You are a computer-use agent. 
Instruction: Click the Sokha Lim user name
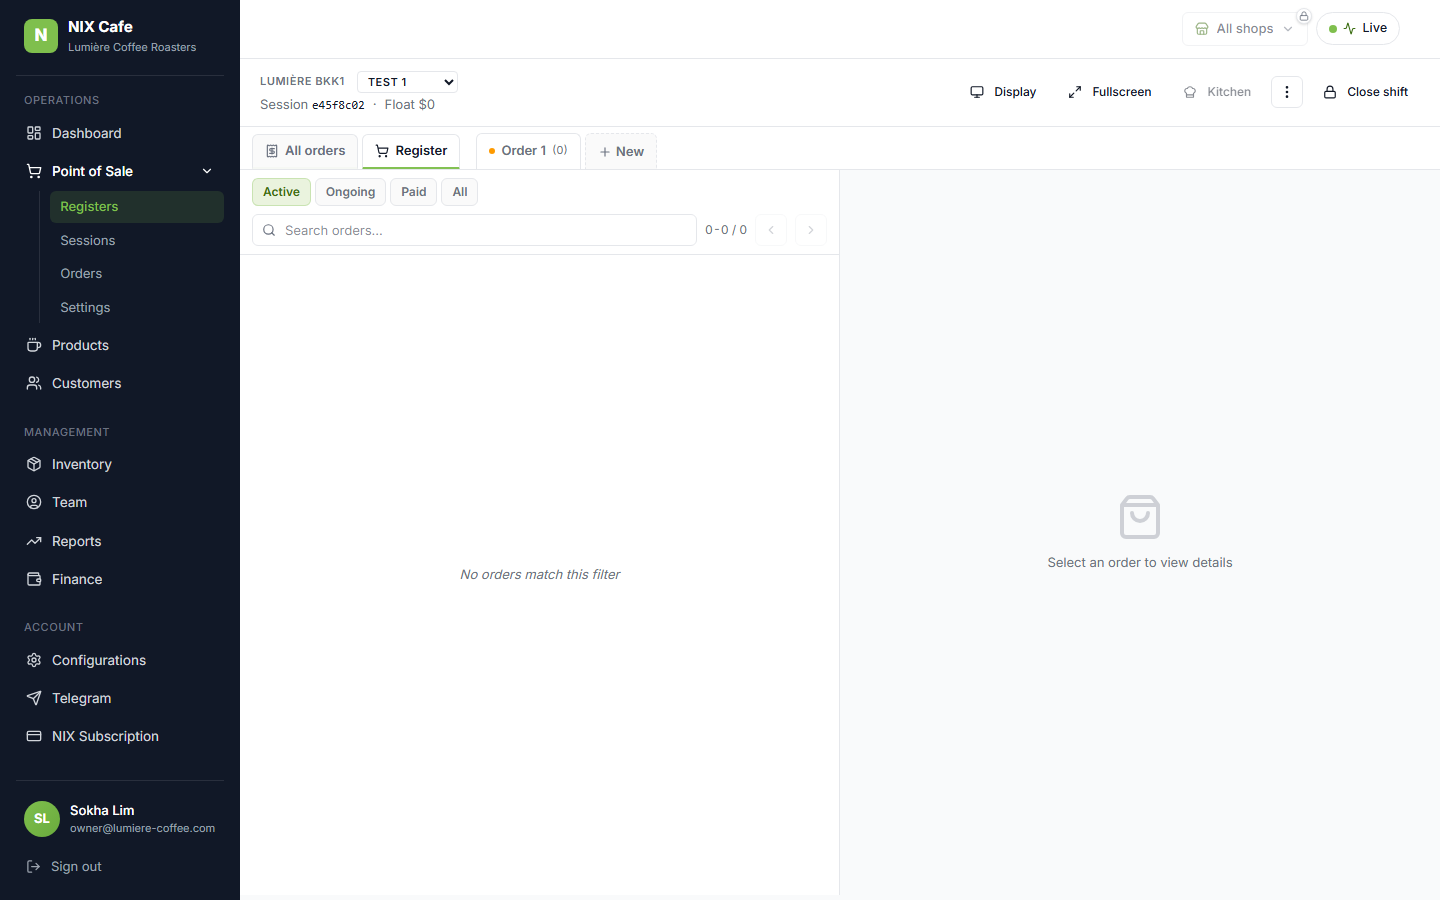coord(102,810)
